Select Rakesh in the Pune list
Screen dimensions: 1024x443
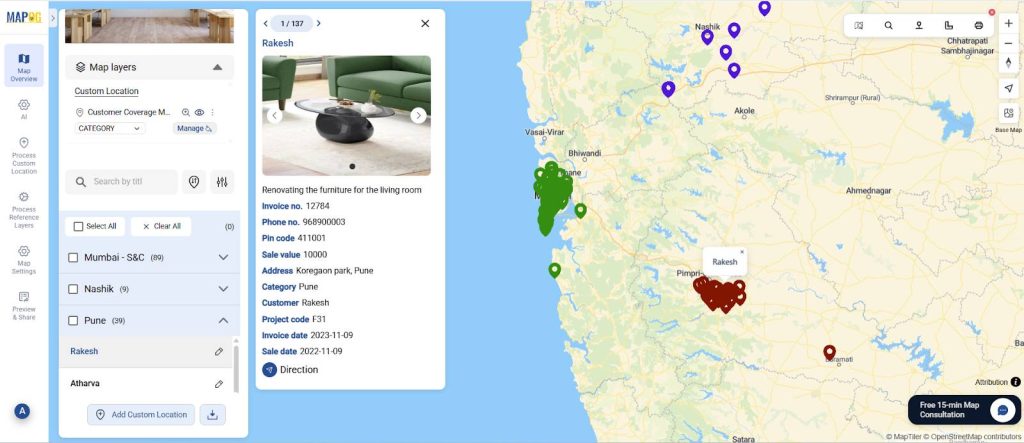pos(84,352)
